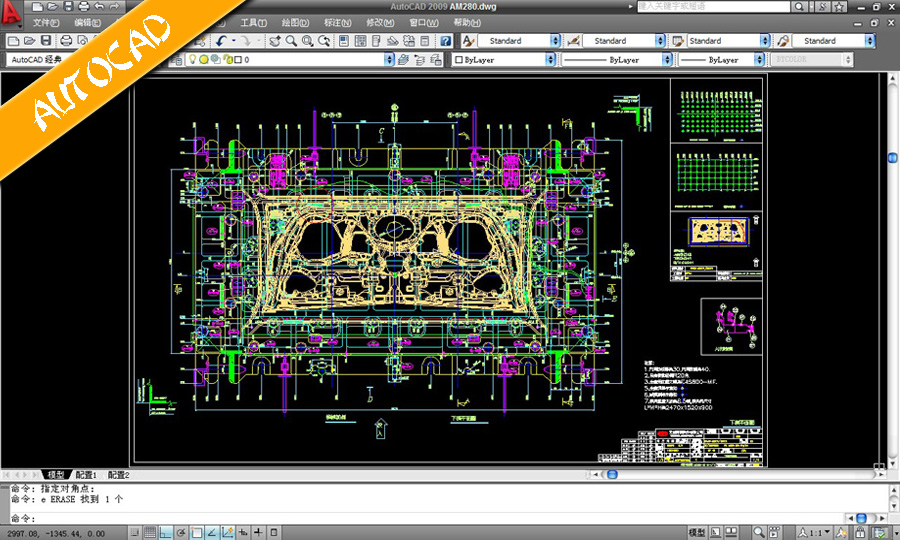Open the AutoCAD application menu (red A logo)
The height and width of the screenshot is (540, 900).
tap(10, 14)
